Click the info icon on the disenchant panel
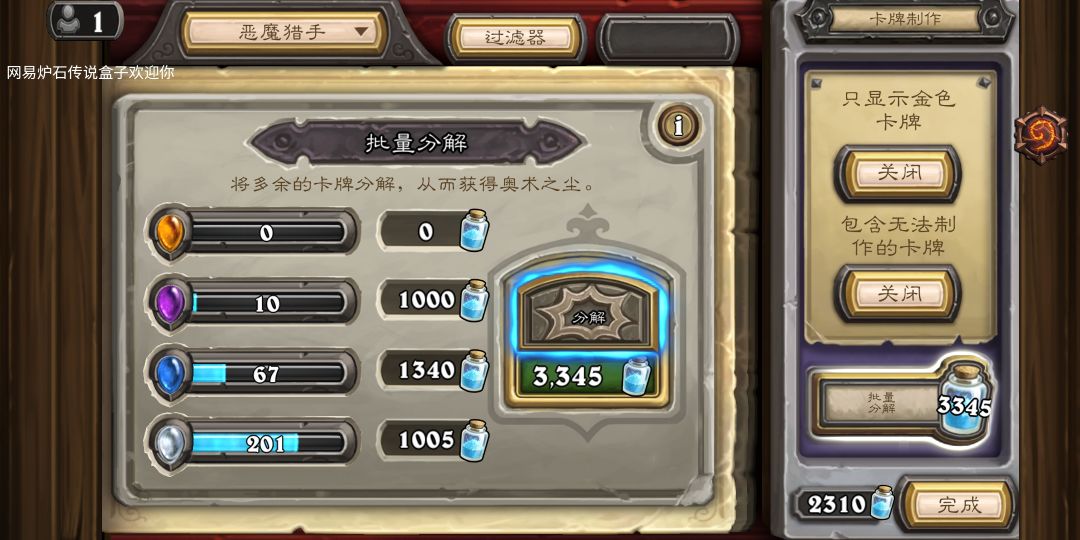1080x540 pixels. pos(679,125)
